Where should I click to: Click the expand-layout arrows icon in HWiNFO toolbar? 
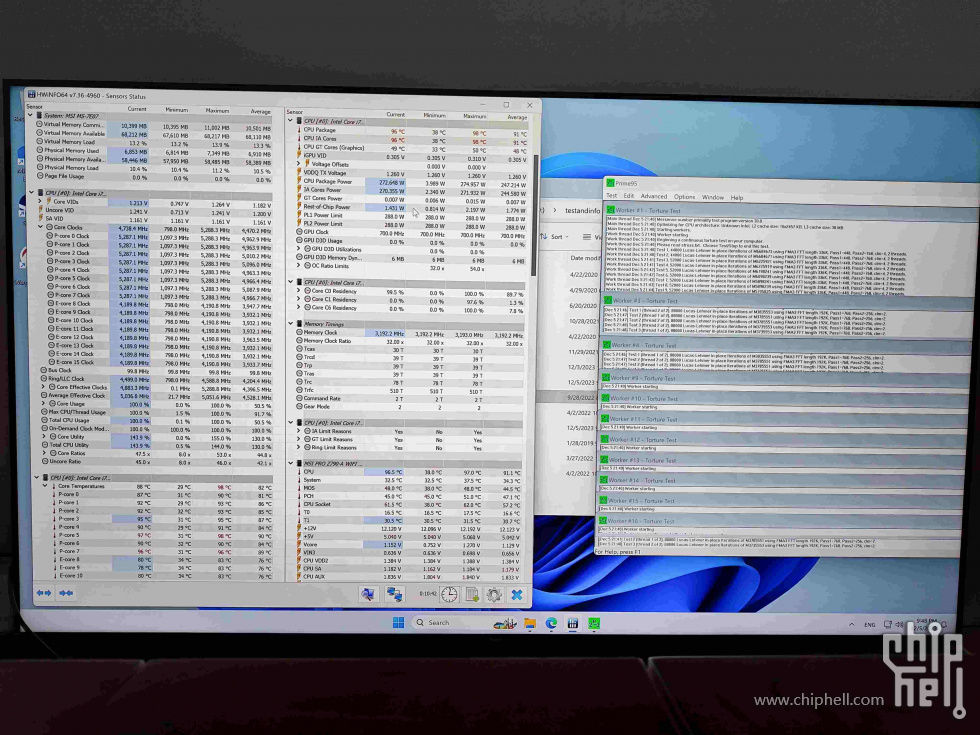coord(44,592)
